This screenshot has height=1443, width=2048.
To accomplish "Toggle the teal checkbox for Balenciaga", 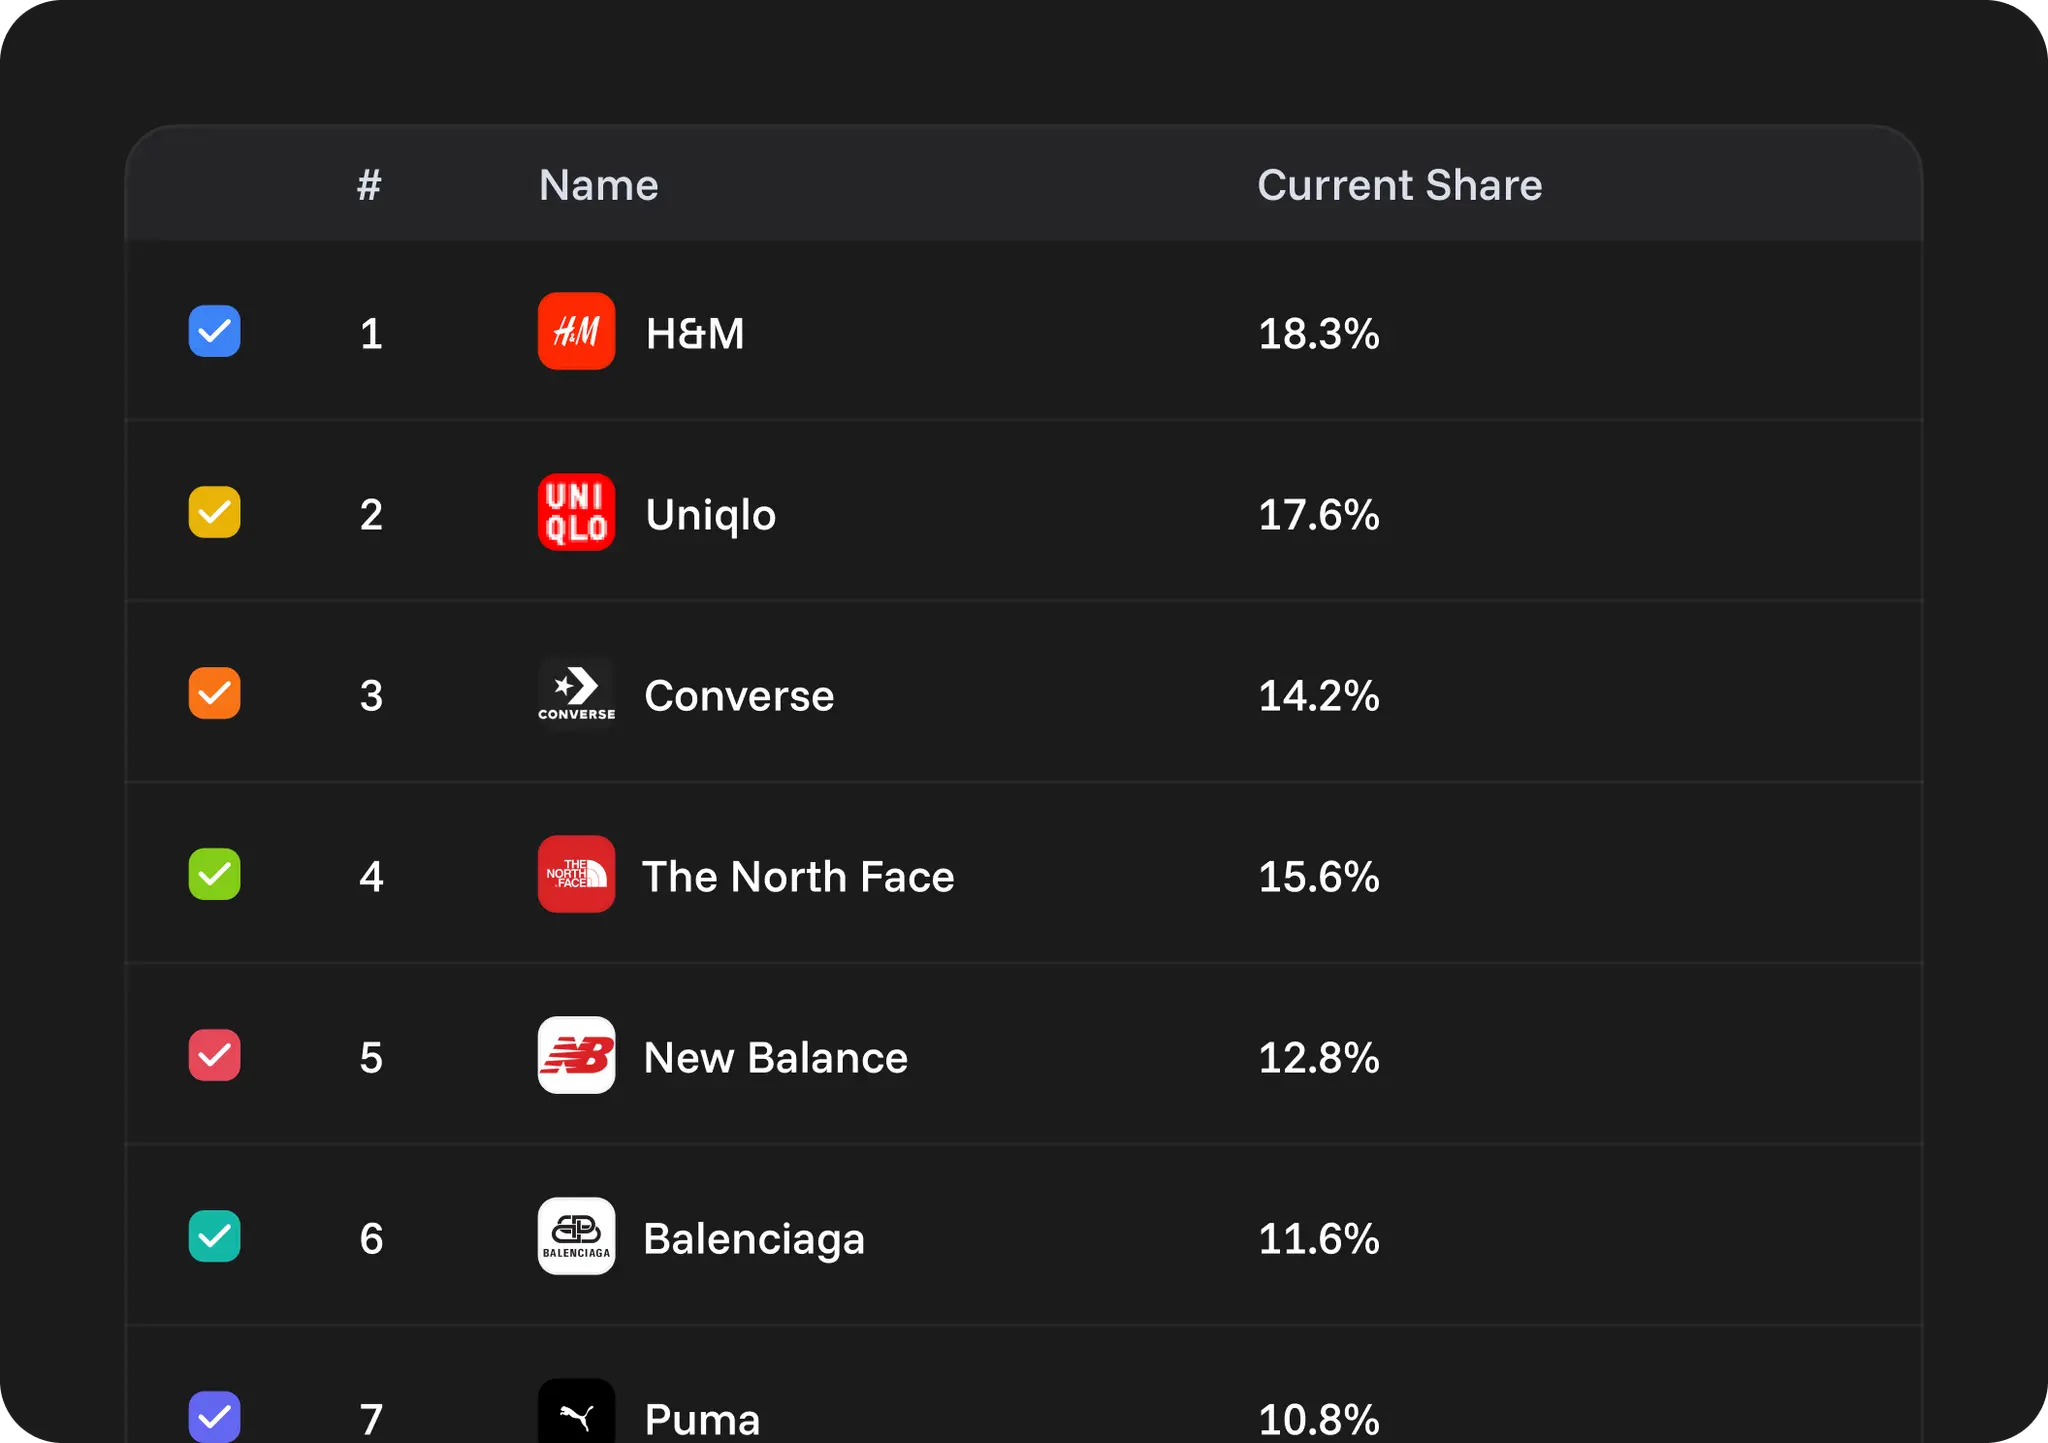I will [x=213, y=1236].
